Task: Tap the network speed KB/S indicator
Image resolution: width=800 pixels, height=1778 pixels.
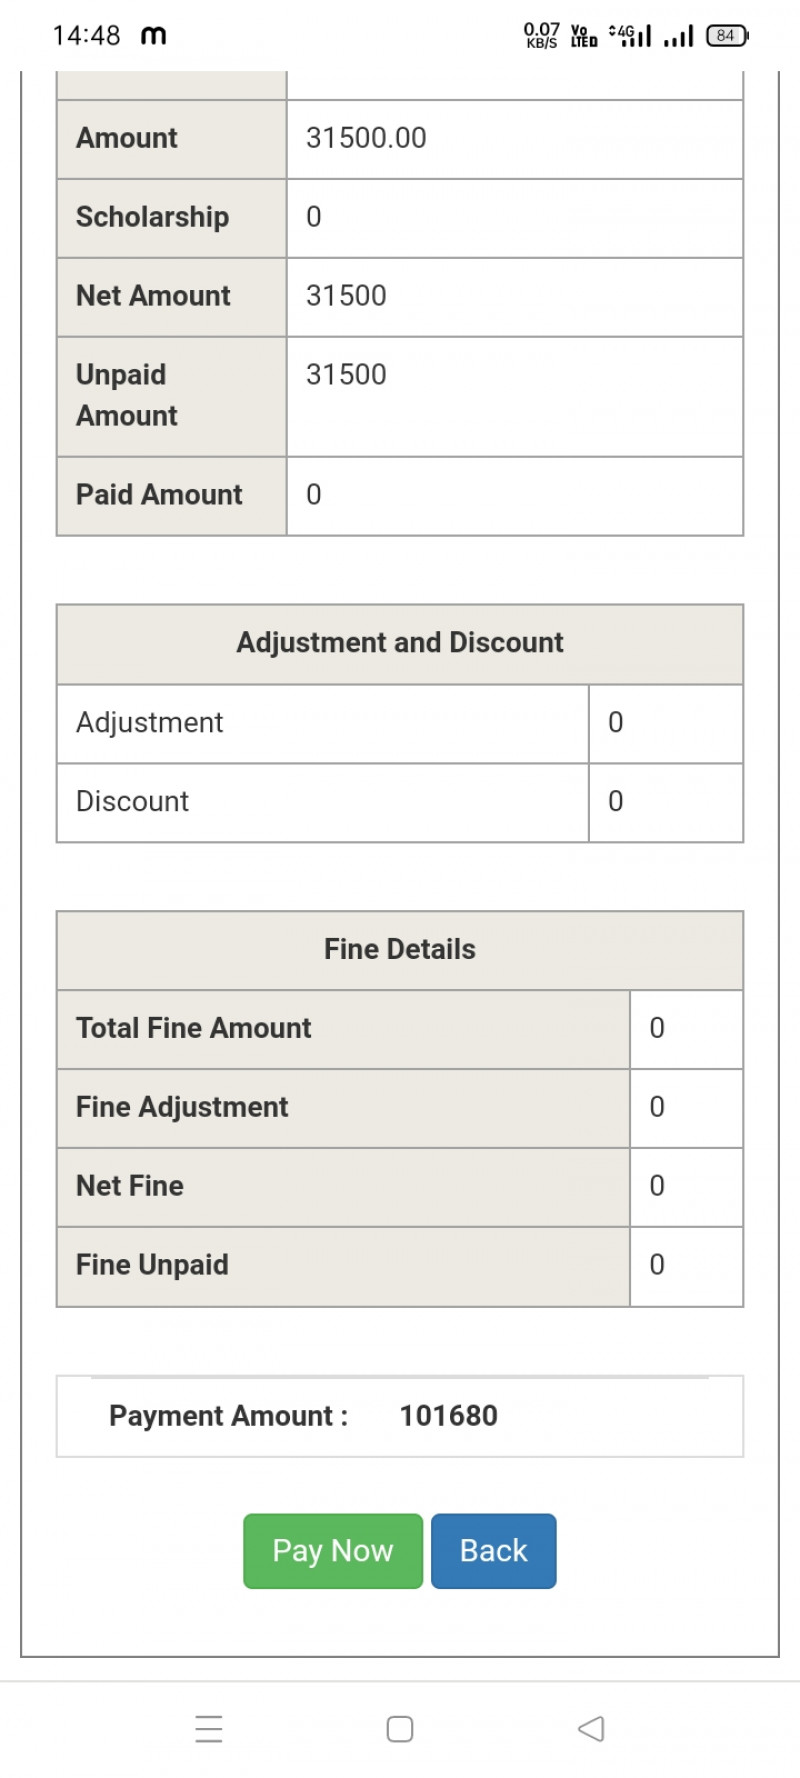Action: click(x=541, y=36)
